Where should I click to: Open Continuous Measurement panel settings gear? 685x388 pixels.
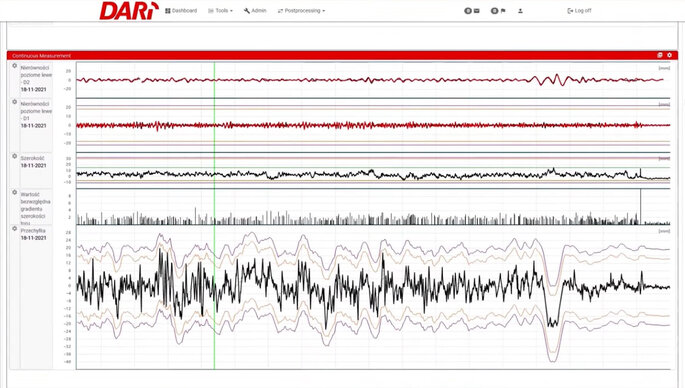click(669, 55)
